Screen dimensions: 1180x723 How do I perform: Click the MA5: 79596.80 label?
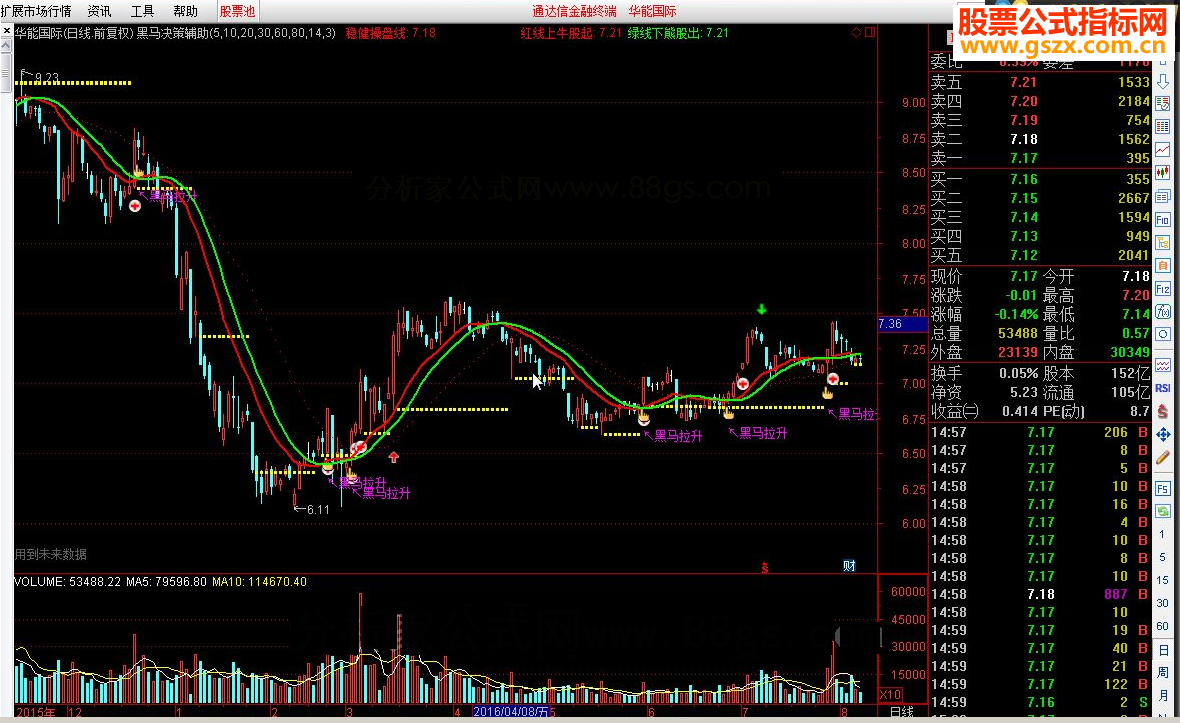tap(166, 582)
